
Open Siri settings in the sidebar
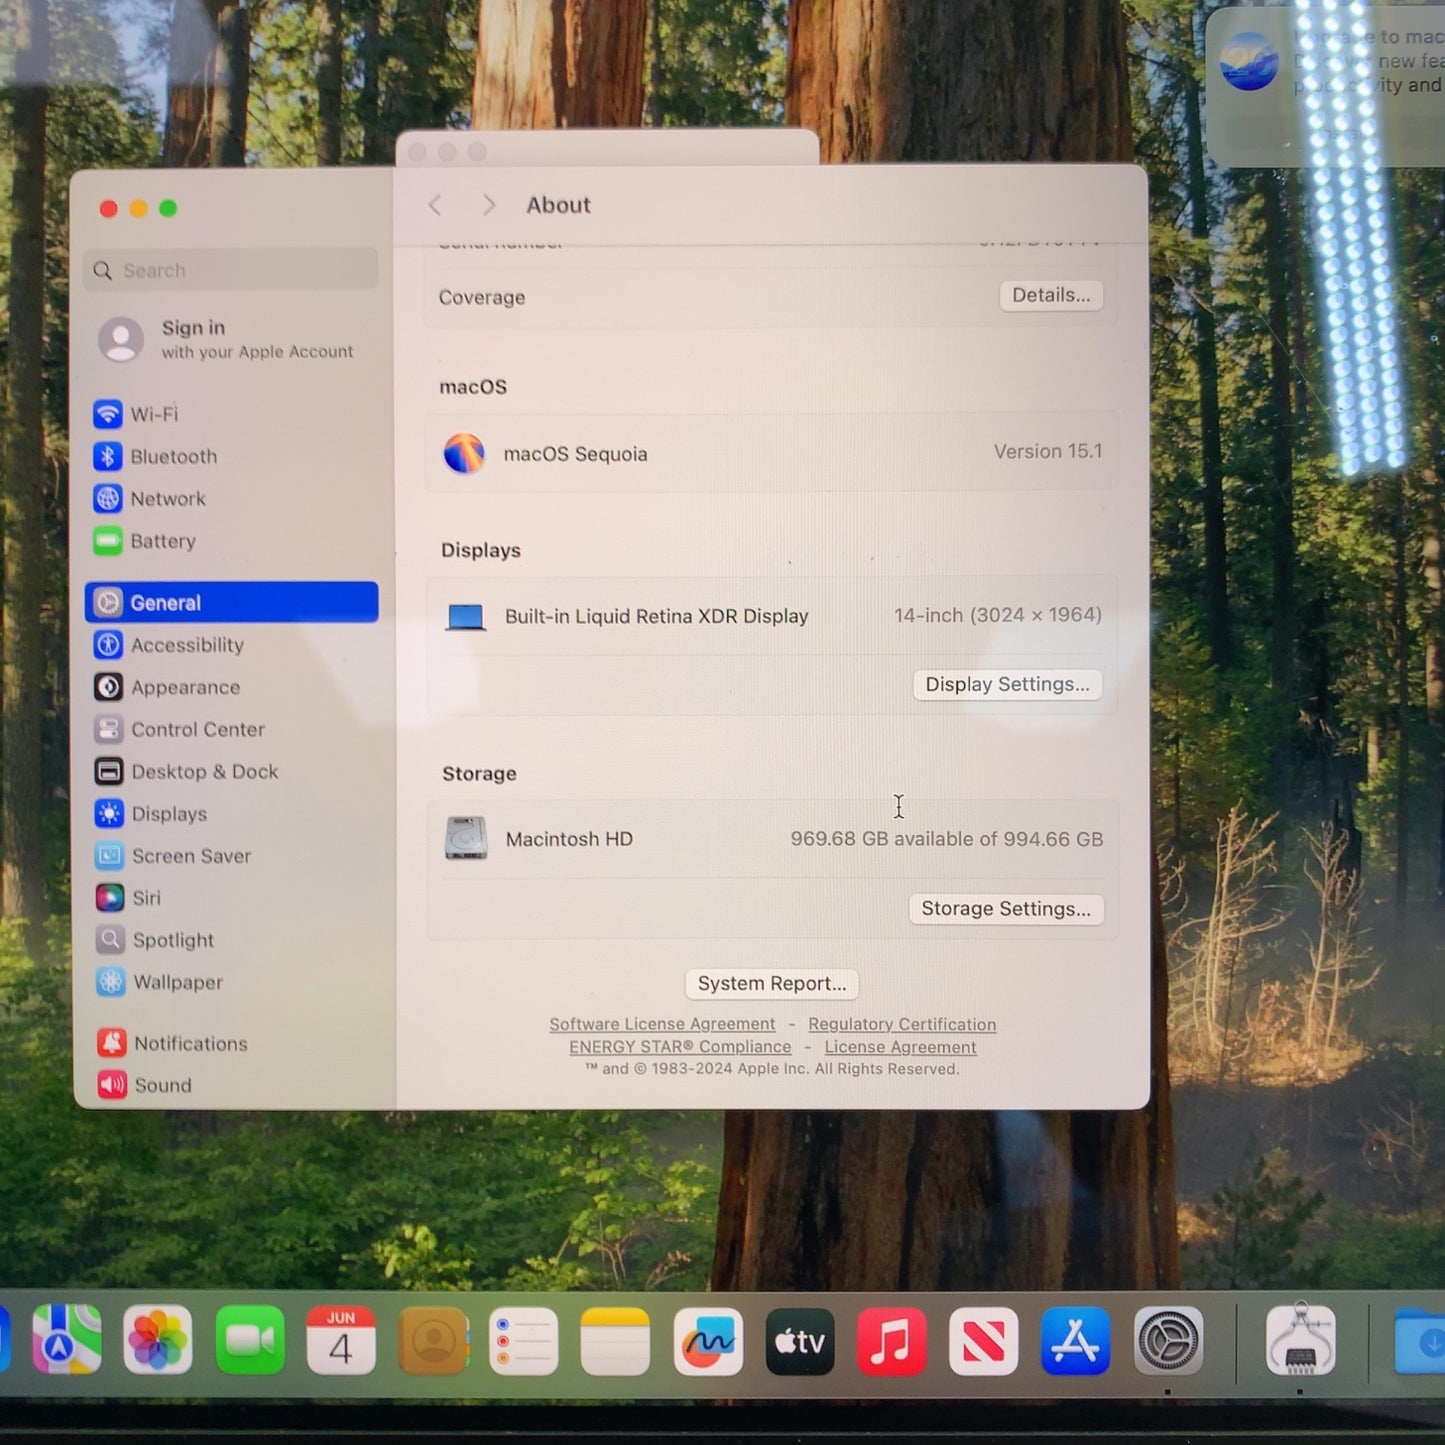click(x=128, y=897)
